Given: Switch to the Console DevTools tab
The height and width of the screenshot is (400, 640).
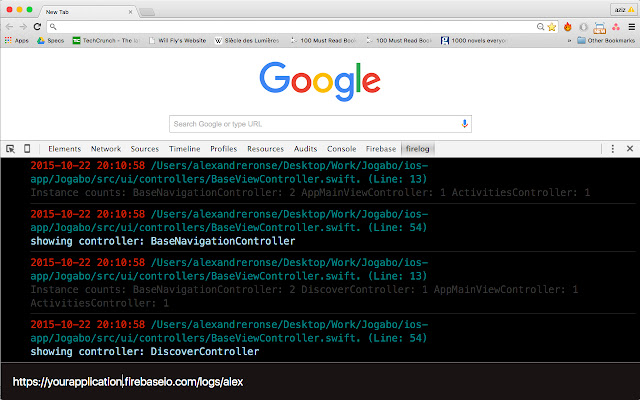Looking at the screenshot, I should pyautogui.click(x=341, y=149).
